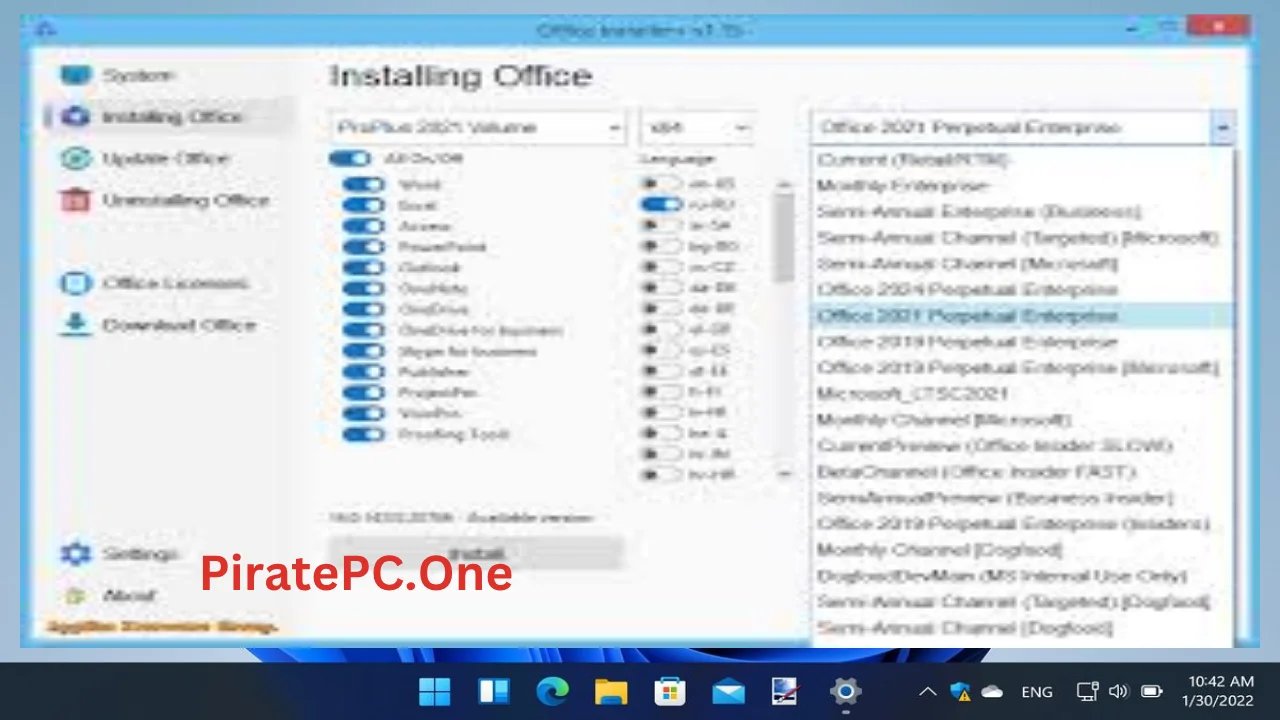Open the Widgets taskbar icon
This screenshot has width=1280, height=720.
[x=494, y=691]
